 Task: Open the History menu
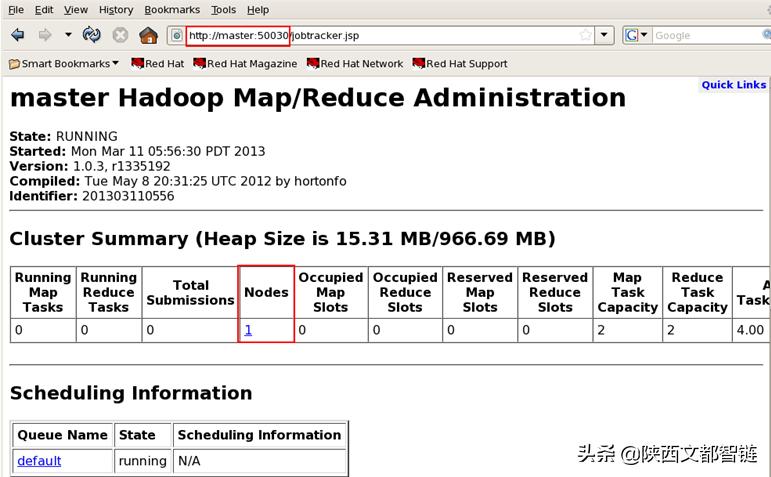point(116,10)
